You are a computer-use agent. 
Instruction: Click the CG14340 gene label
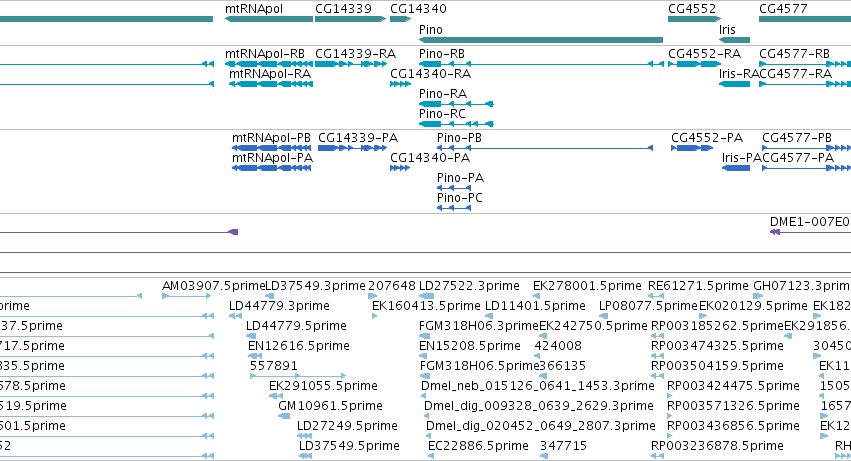(x=418, y=9)
